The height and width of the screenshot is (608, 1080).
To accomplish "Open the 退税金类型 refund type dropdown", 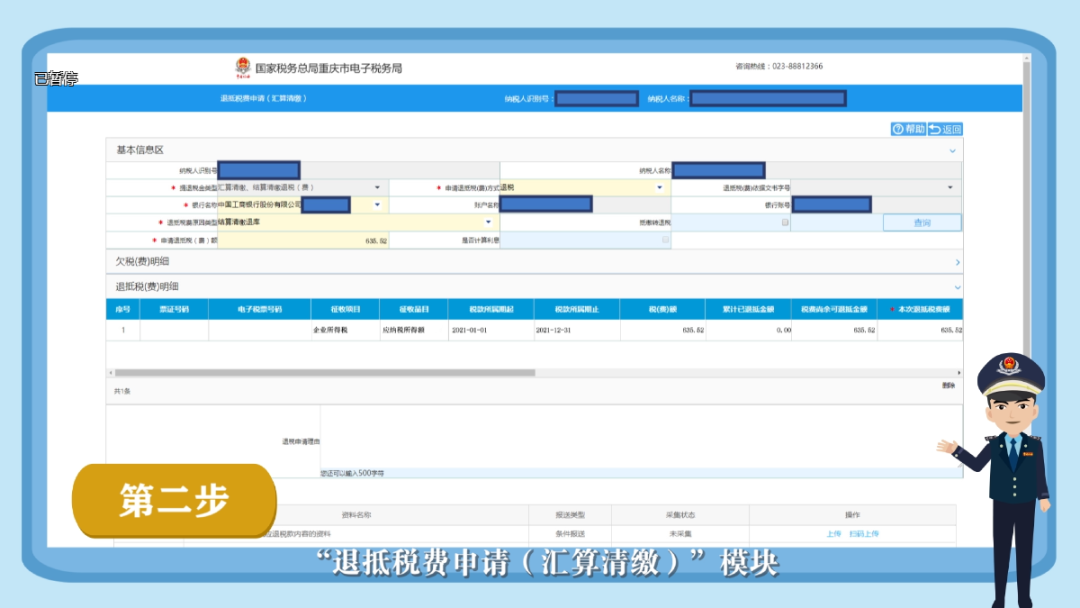I will tap(377, 187).
